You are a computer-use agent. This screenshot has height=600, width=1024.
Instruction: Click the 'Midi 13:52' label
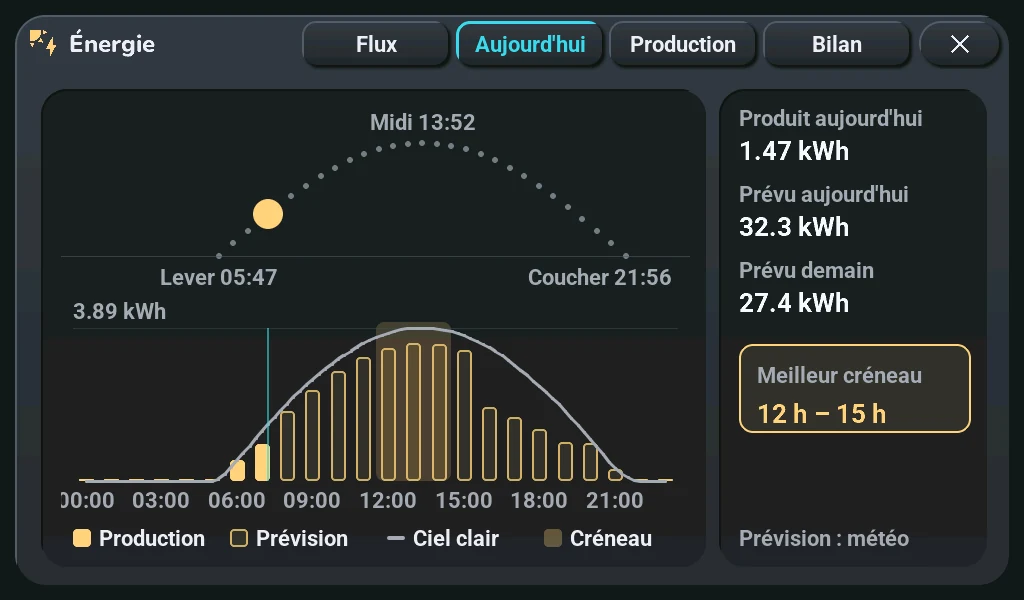pos(423,122)
